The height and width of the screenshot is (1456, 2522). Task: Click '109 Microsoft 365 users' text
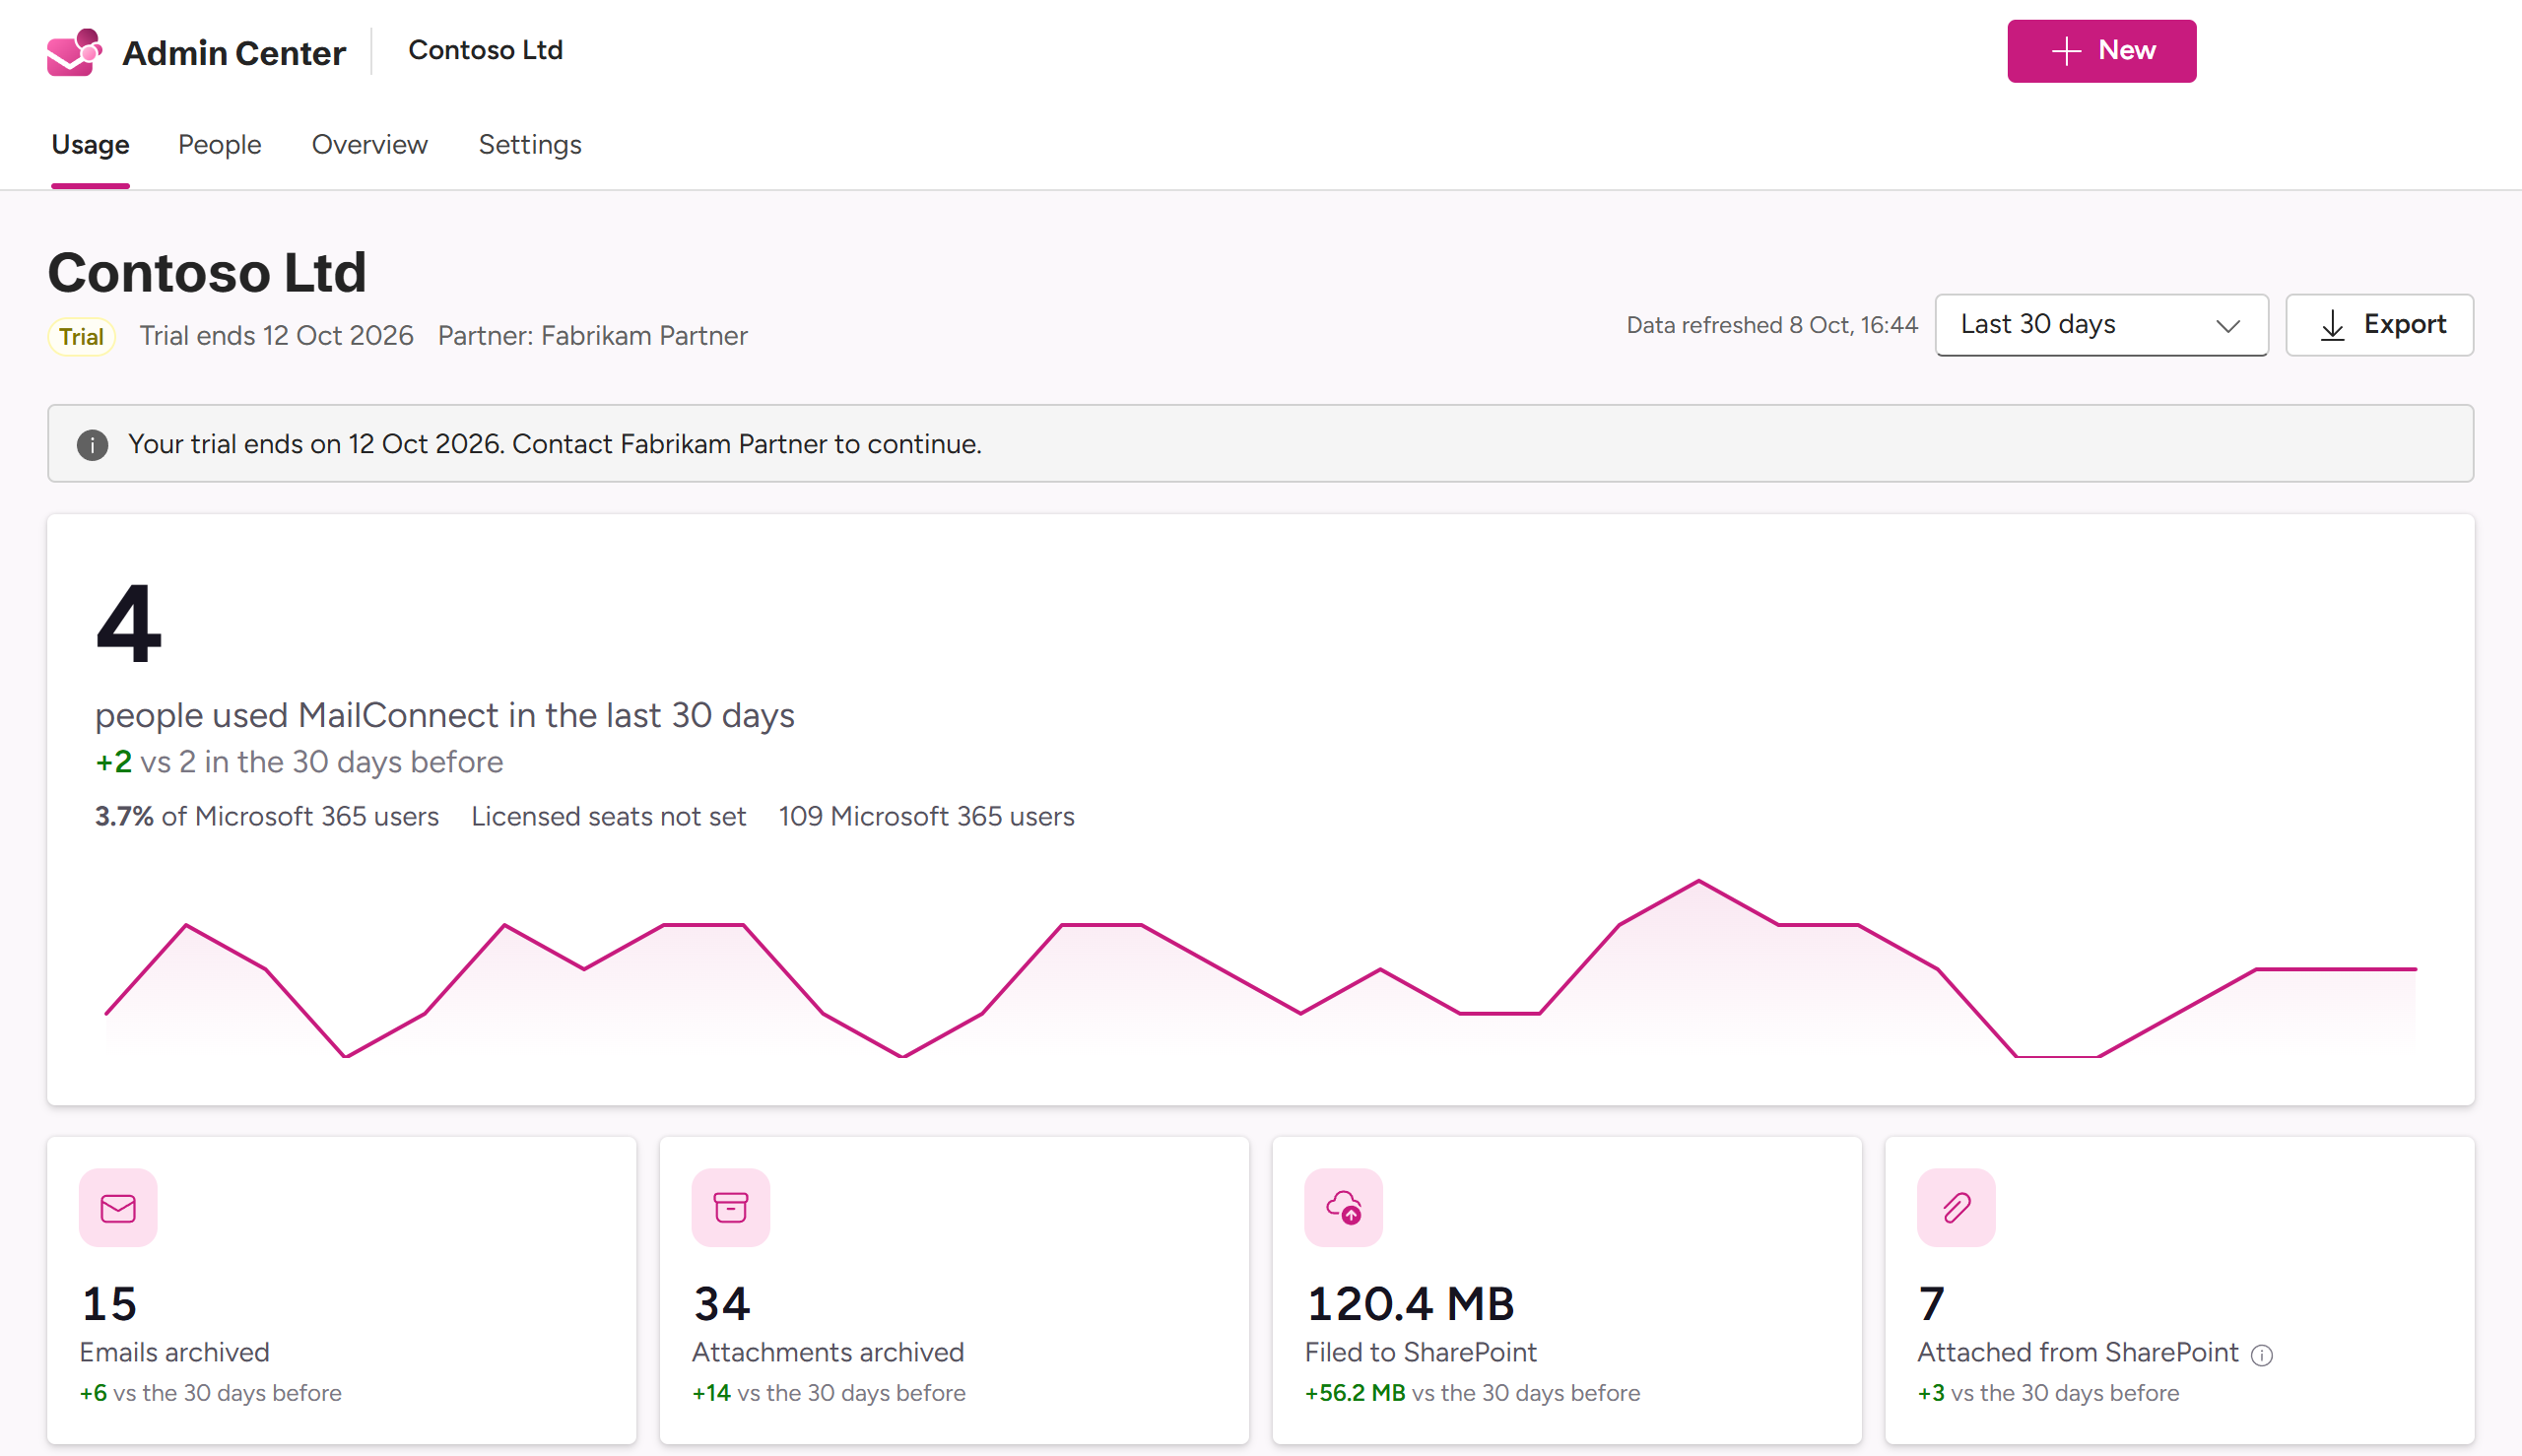click(x=927, y=817)
